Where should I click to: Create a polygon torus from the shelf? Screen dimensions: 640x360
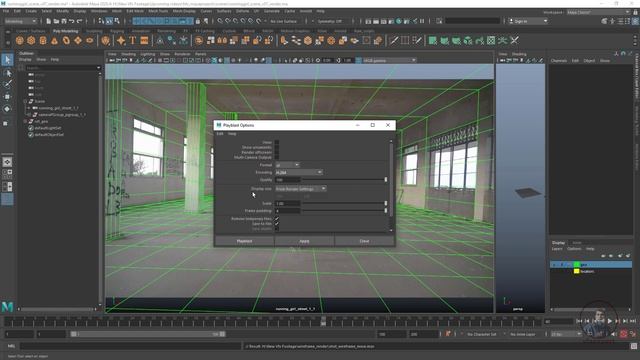click(66, 40)
